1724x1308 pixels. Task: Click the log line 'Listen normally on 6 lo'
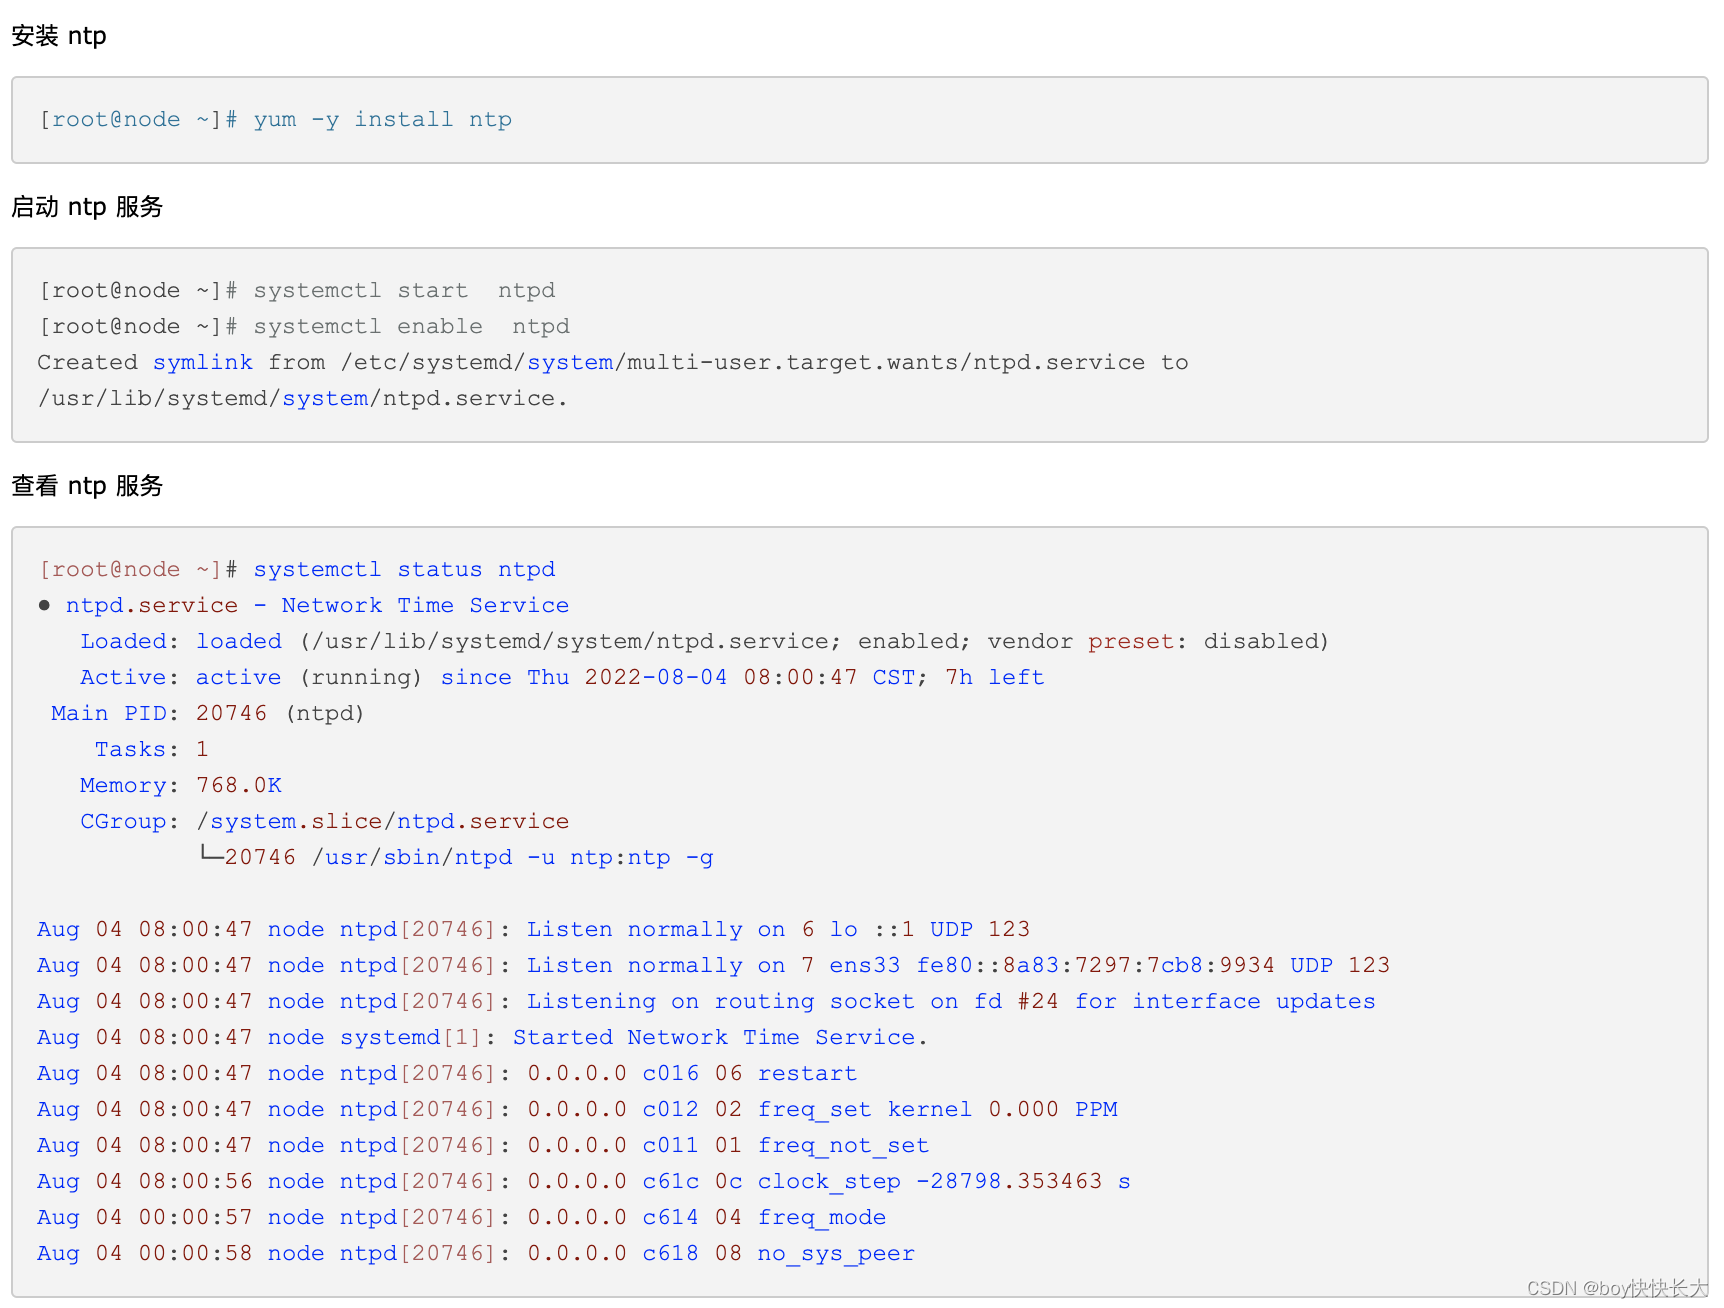coord(534,930)
